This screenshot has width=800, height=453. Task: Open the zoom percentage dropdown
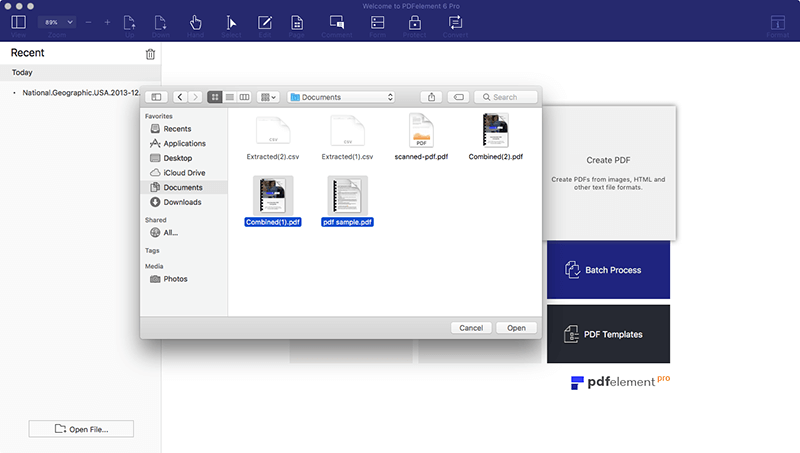56,21
